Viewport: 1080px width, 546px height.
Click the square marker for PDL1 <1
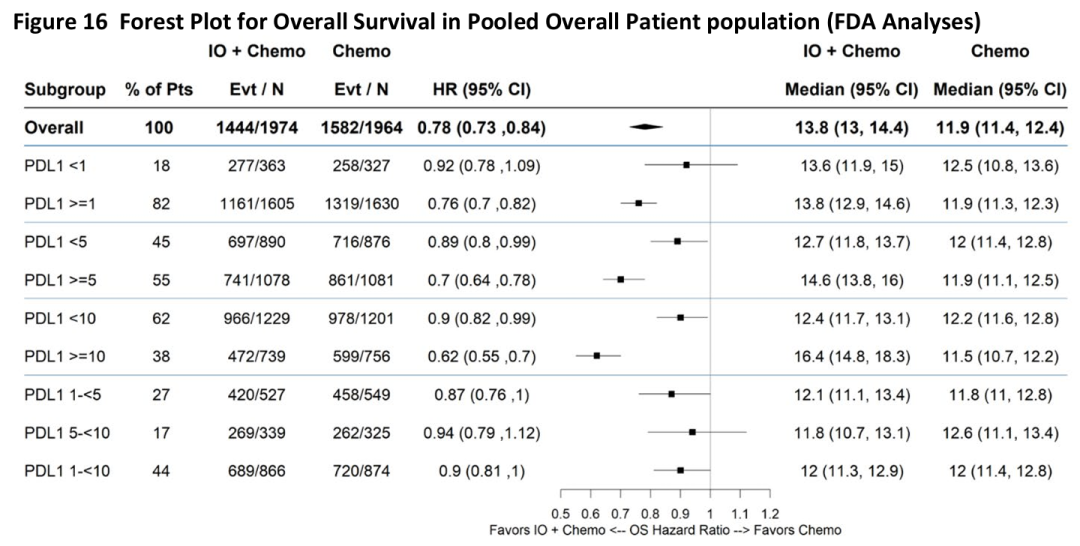click(686, 163)
